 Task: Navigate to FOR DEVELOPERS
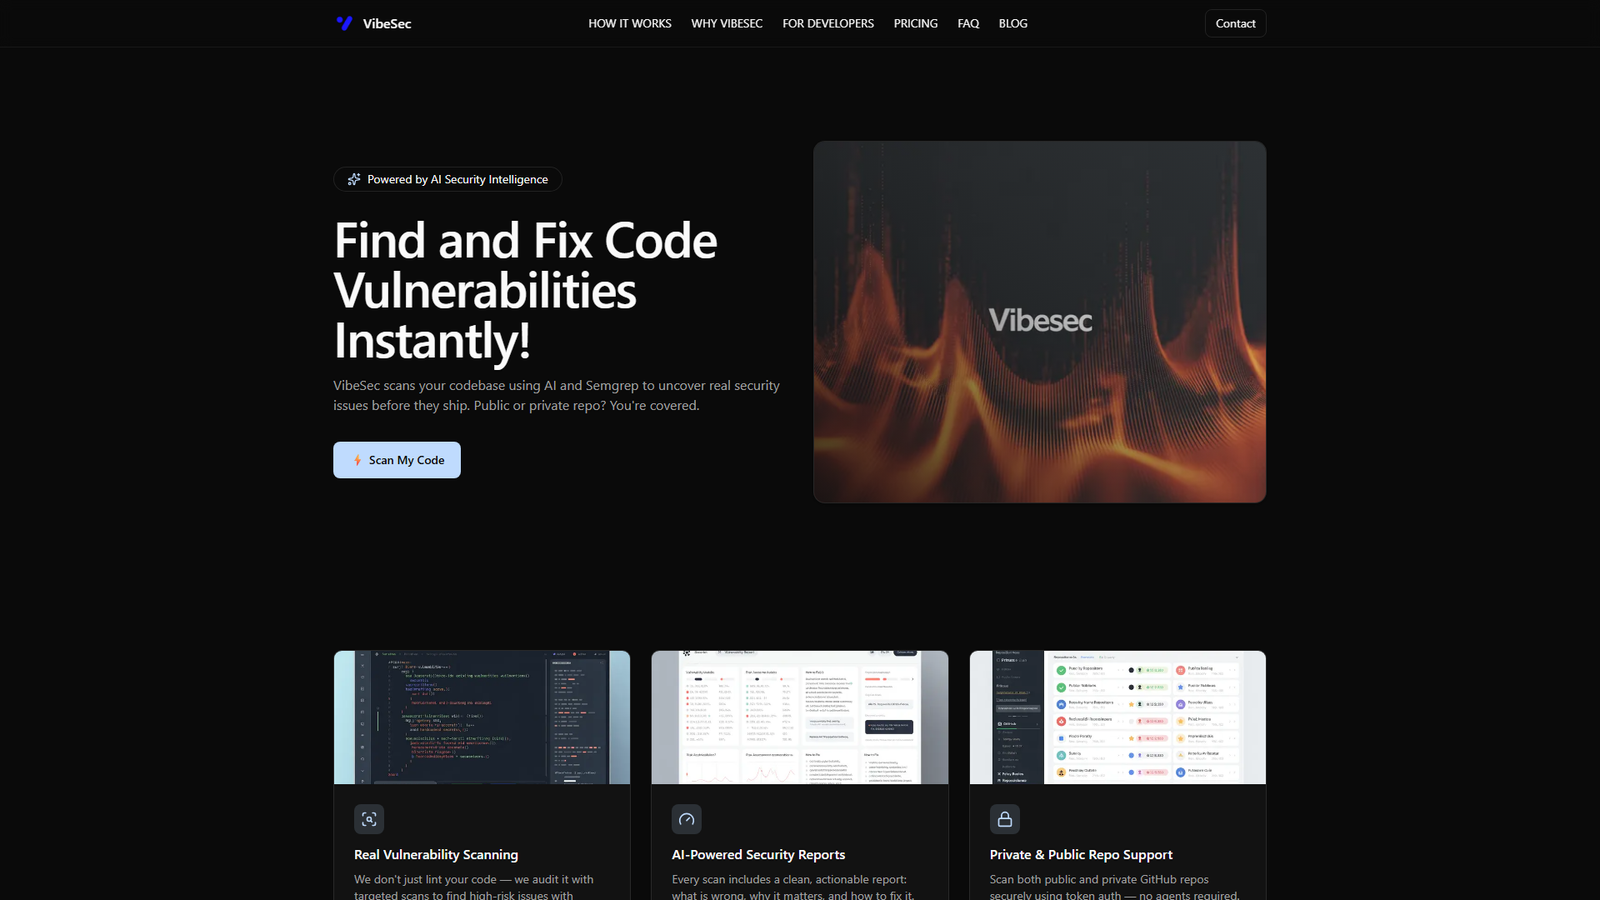828,23
